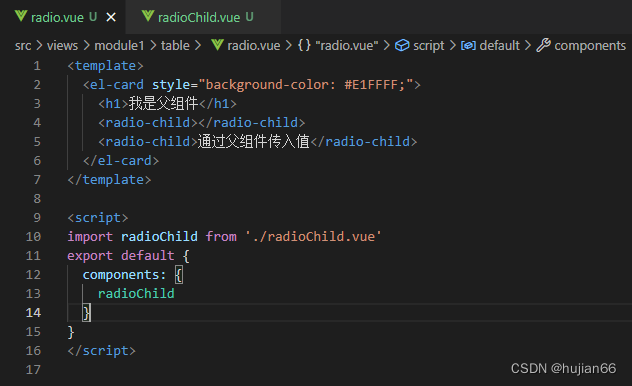Expand chevron after script in breadcrumb

coord(453,46)
